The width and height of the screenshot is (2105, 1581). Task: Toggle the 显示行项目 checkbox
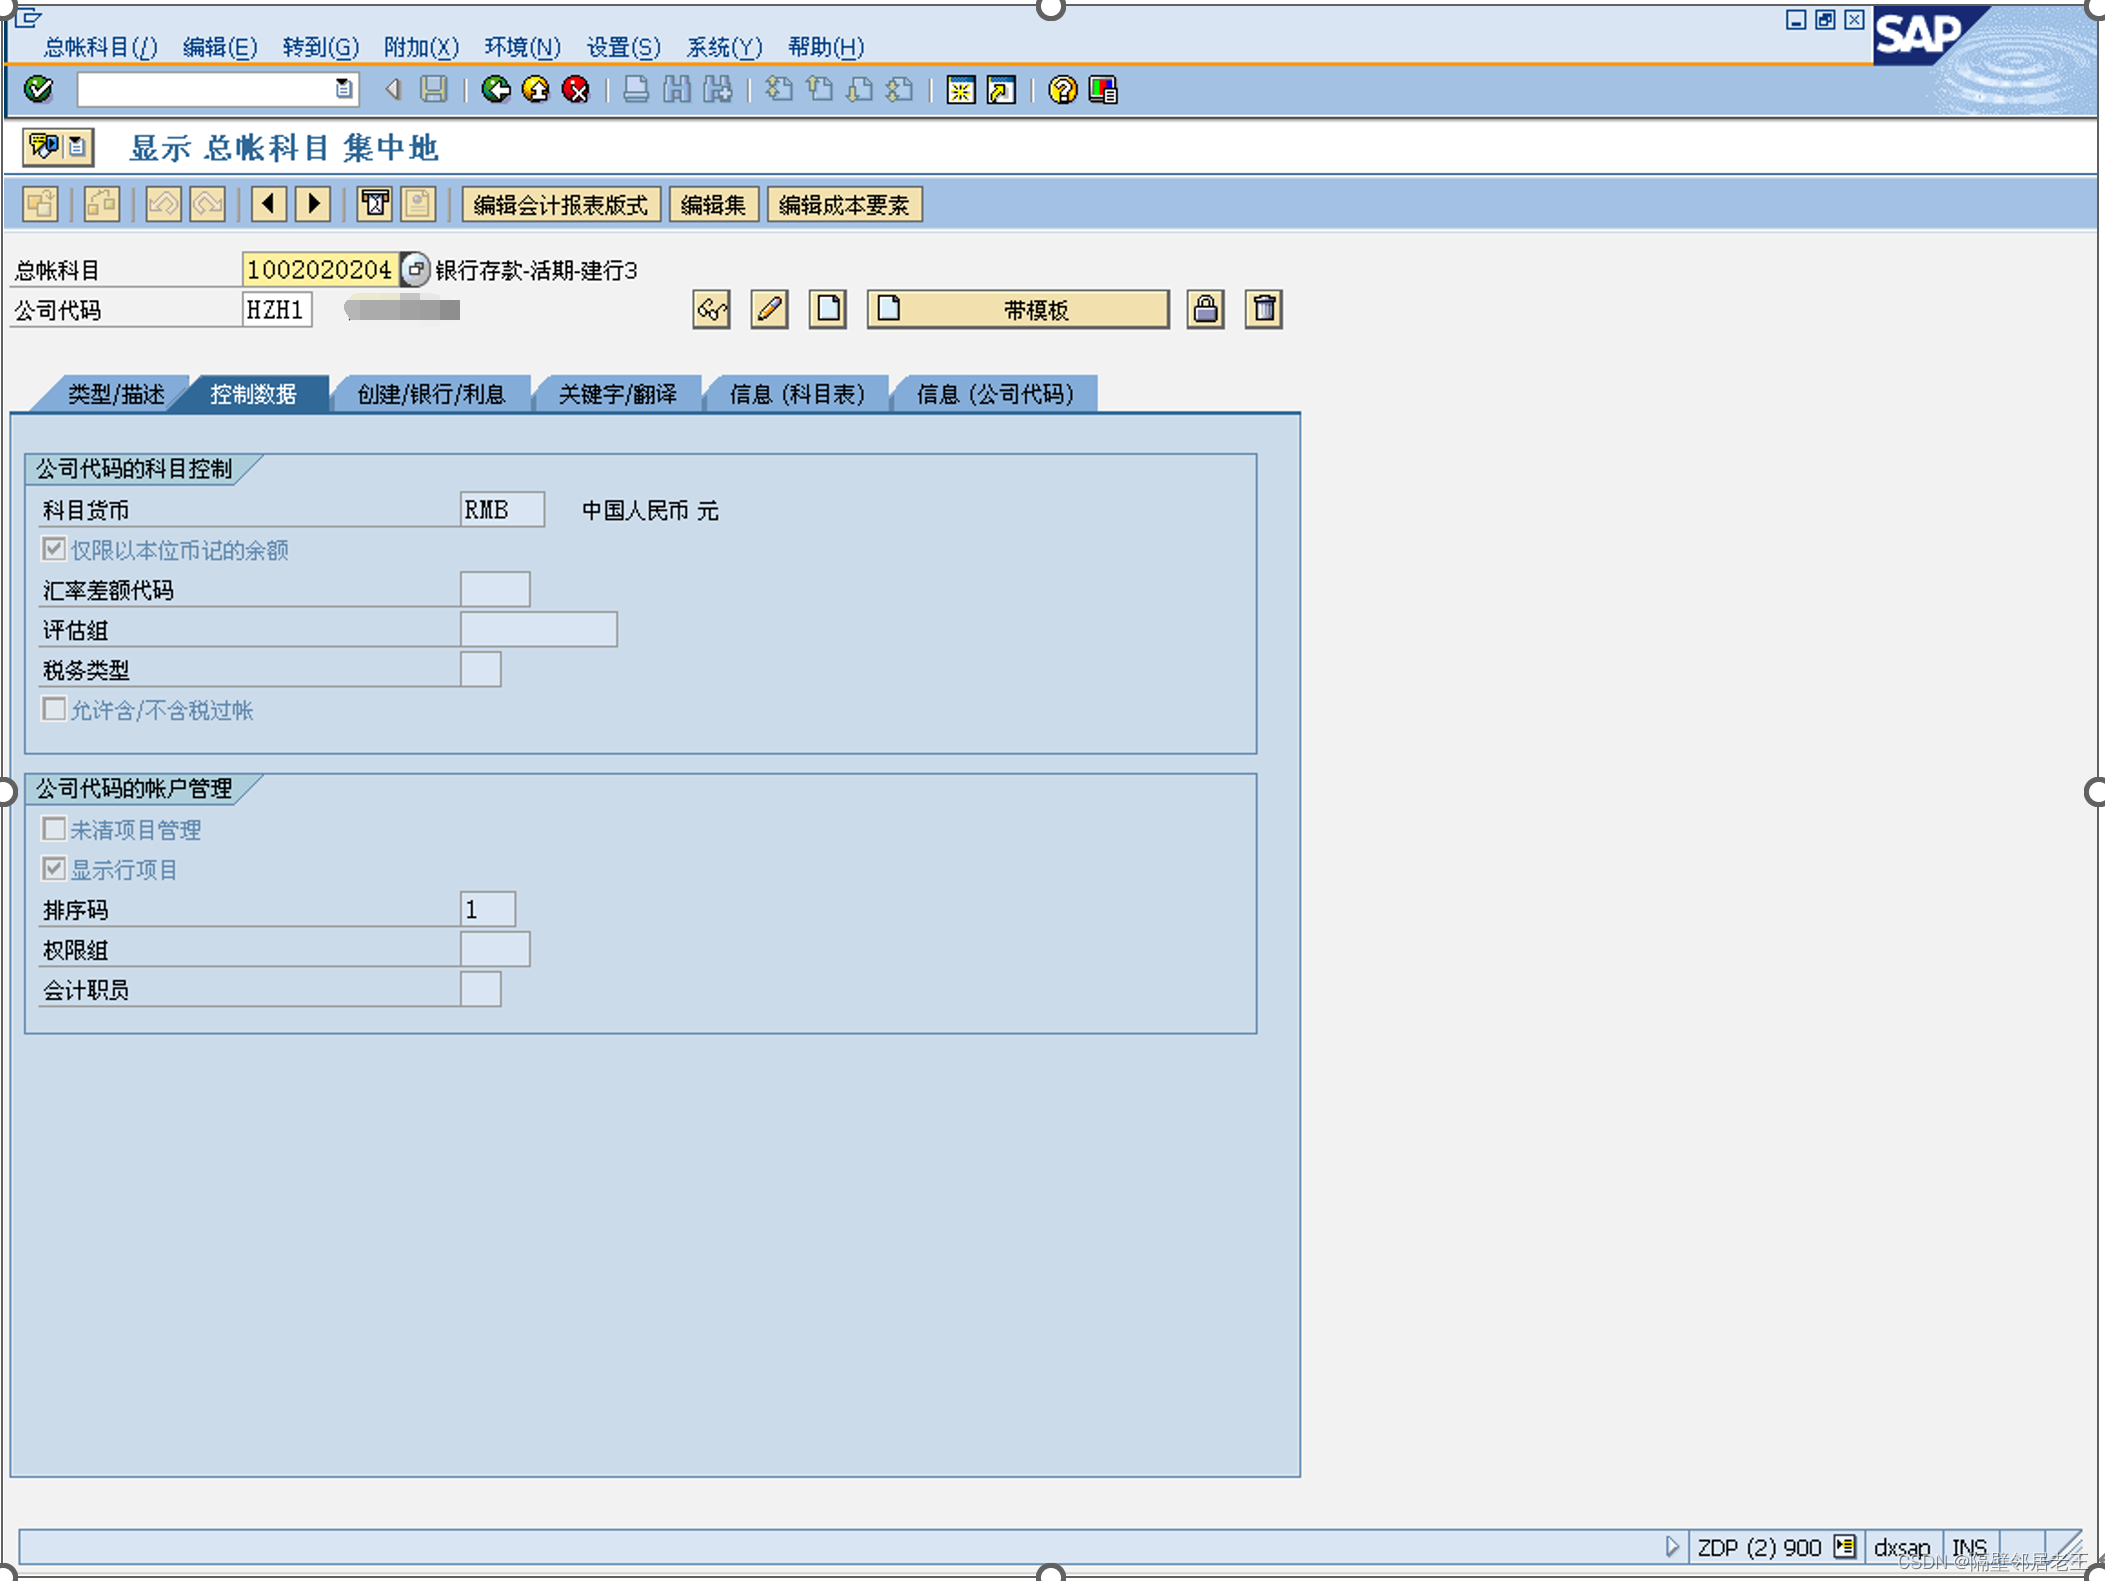[x=54, y=869]
